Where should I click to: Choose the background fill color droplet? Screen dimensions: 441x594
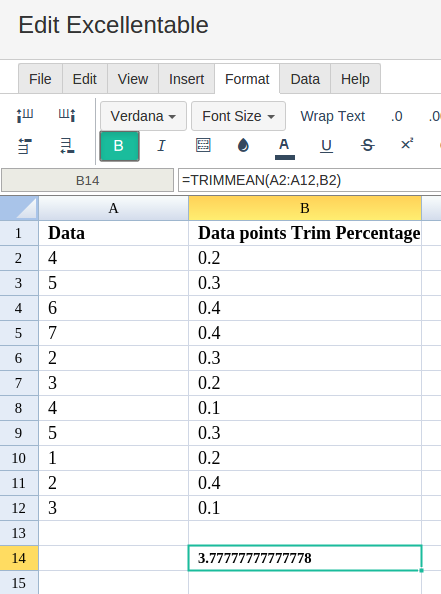pos(243,145)
